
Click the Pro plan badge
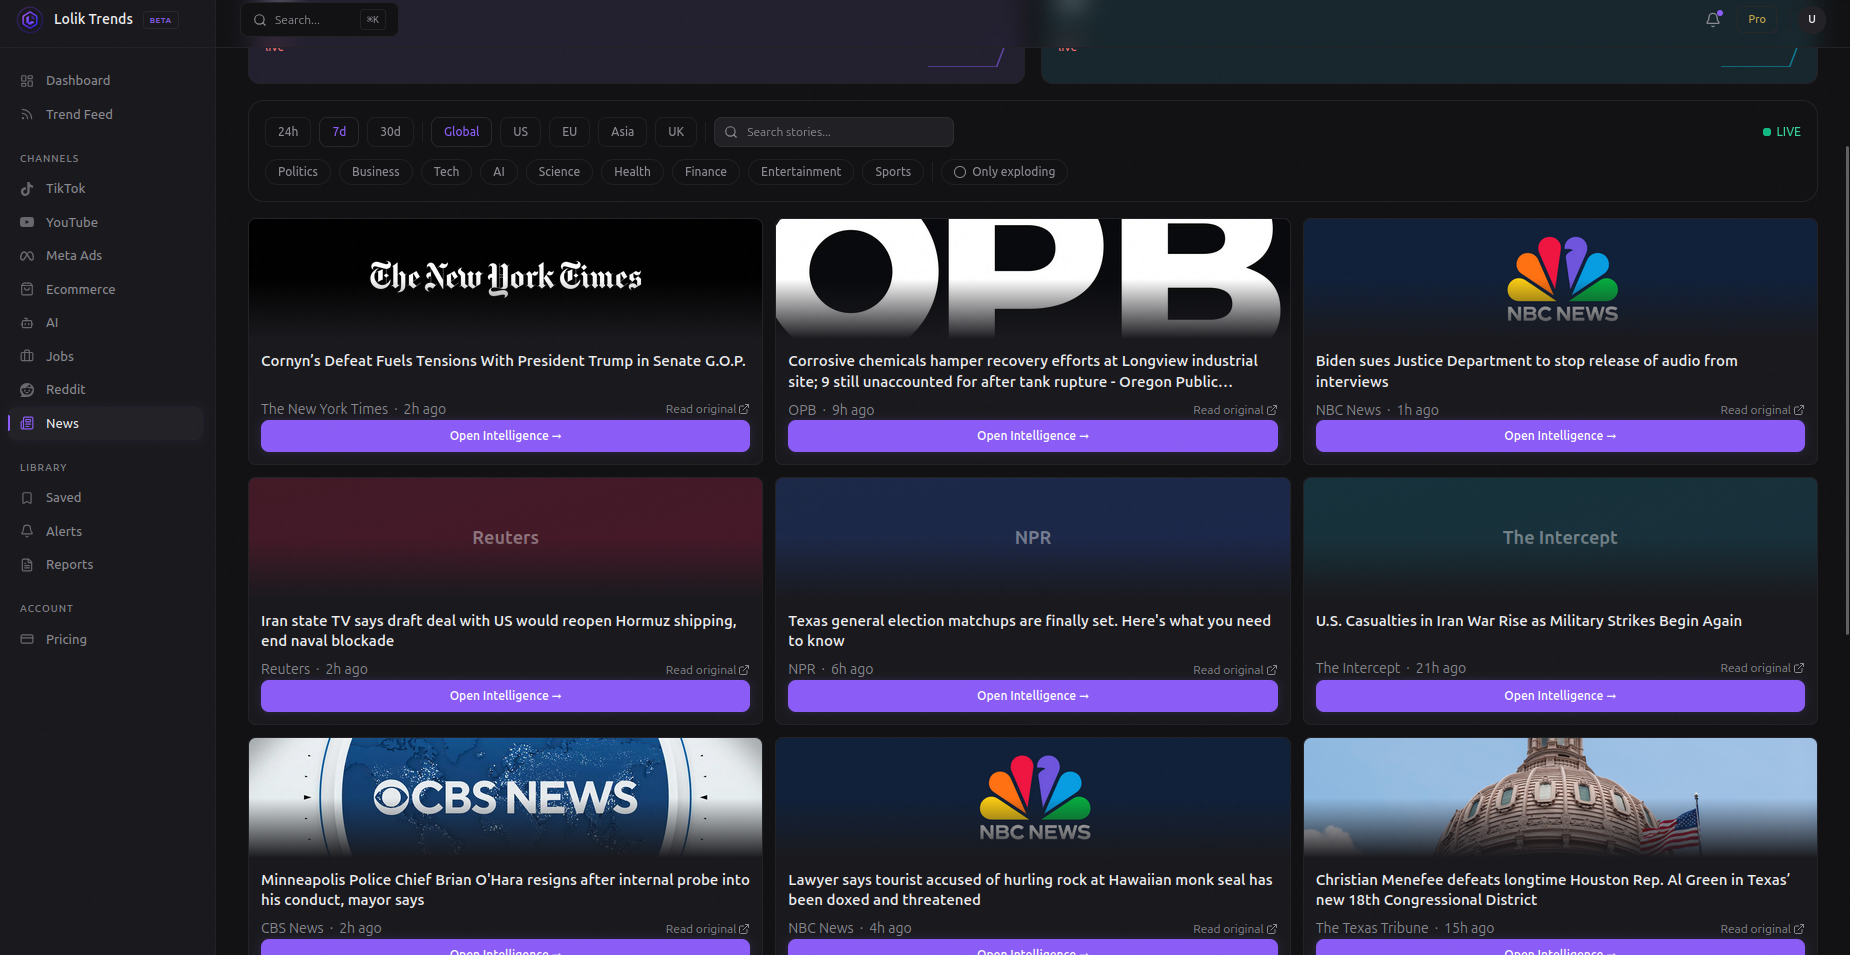point(1757,19)
